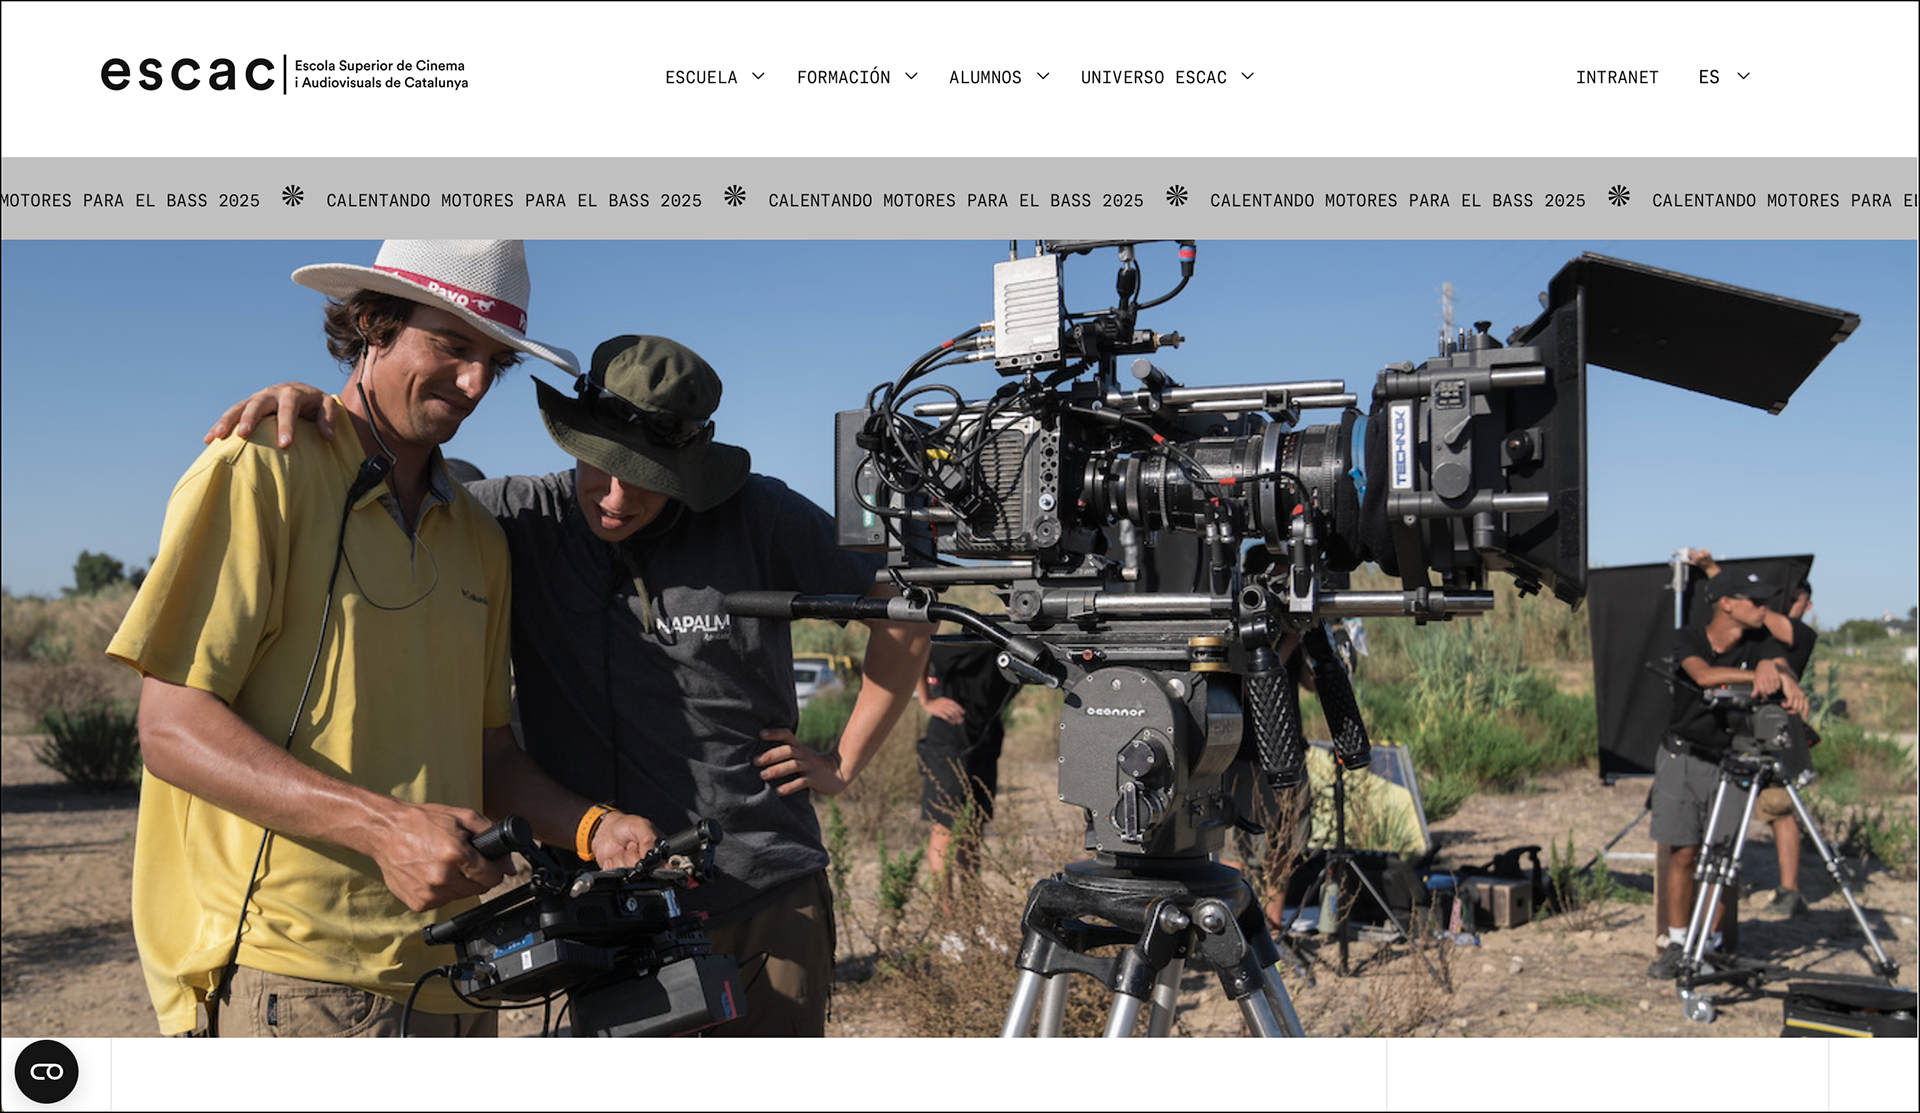Click the escac logo in header
The width and height of the screenshot is (1920, 1113).
pos(188,74)
